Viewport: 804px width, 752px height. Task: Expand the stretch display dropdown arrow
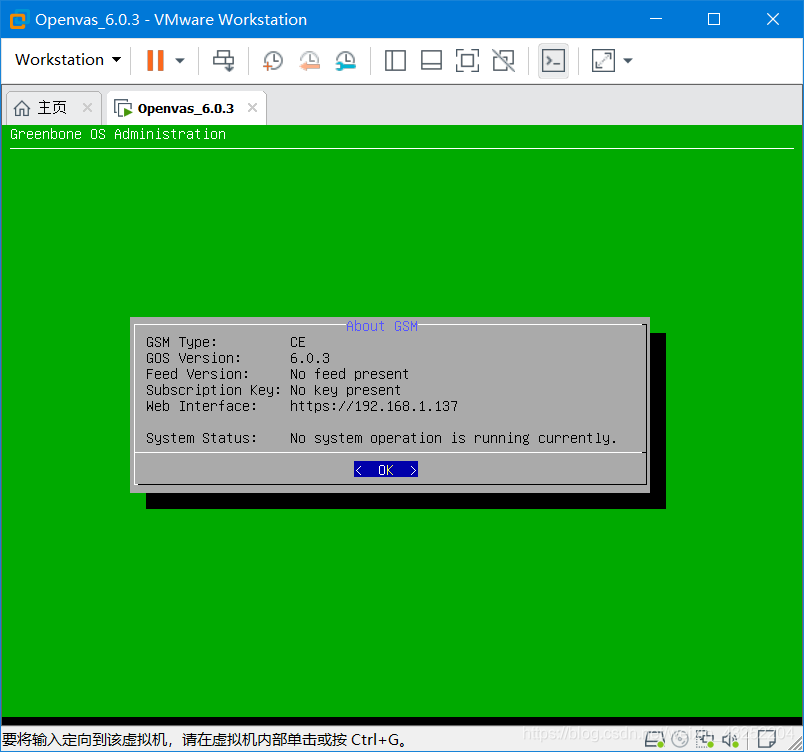tap(628, 60)
